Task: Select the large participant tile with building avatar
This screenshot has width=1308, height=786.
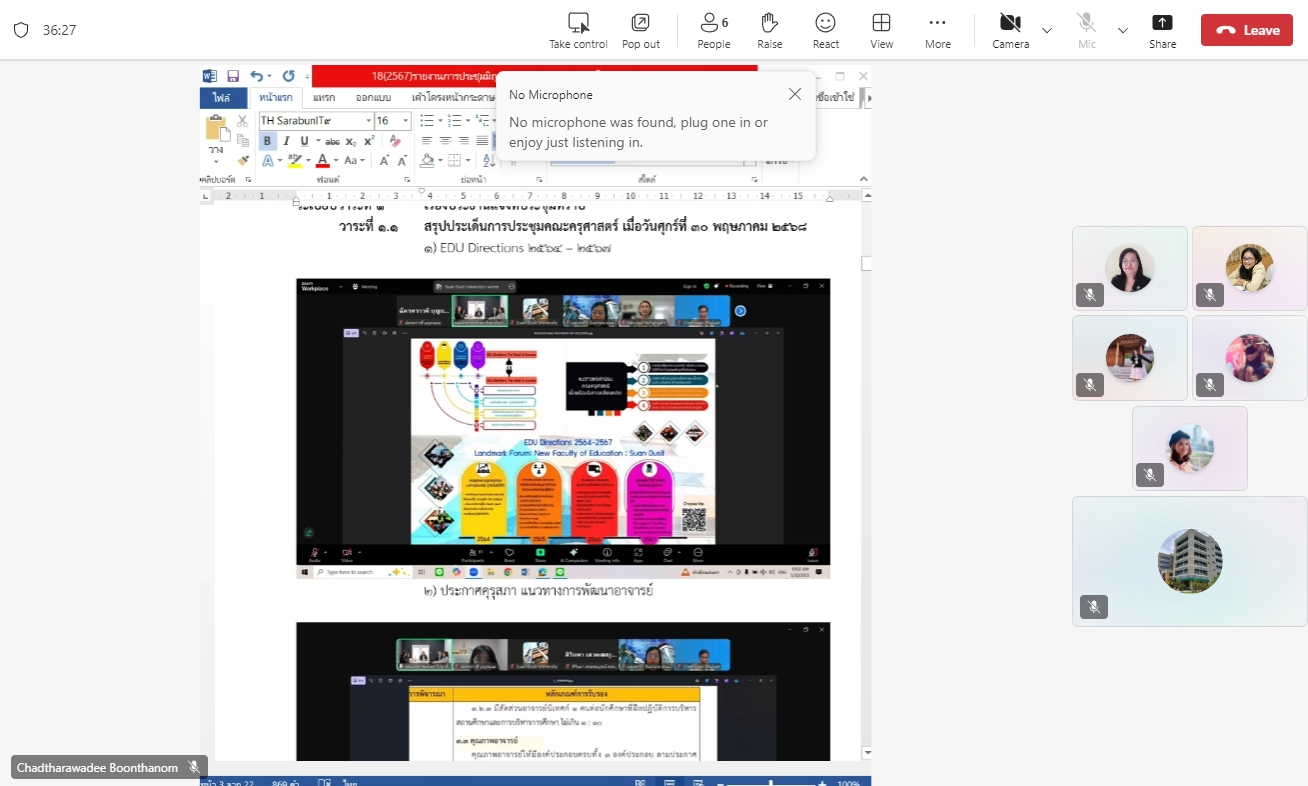Action: [1189, 561]
